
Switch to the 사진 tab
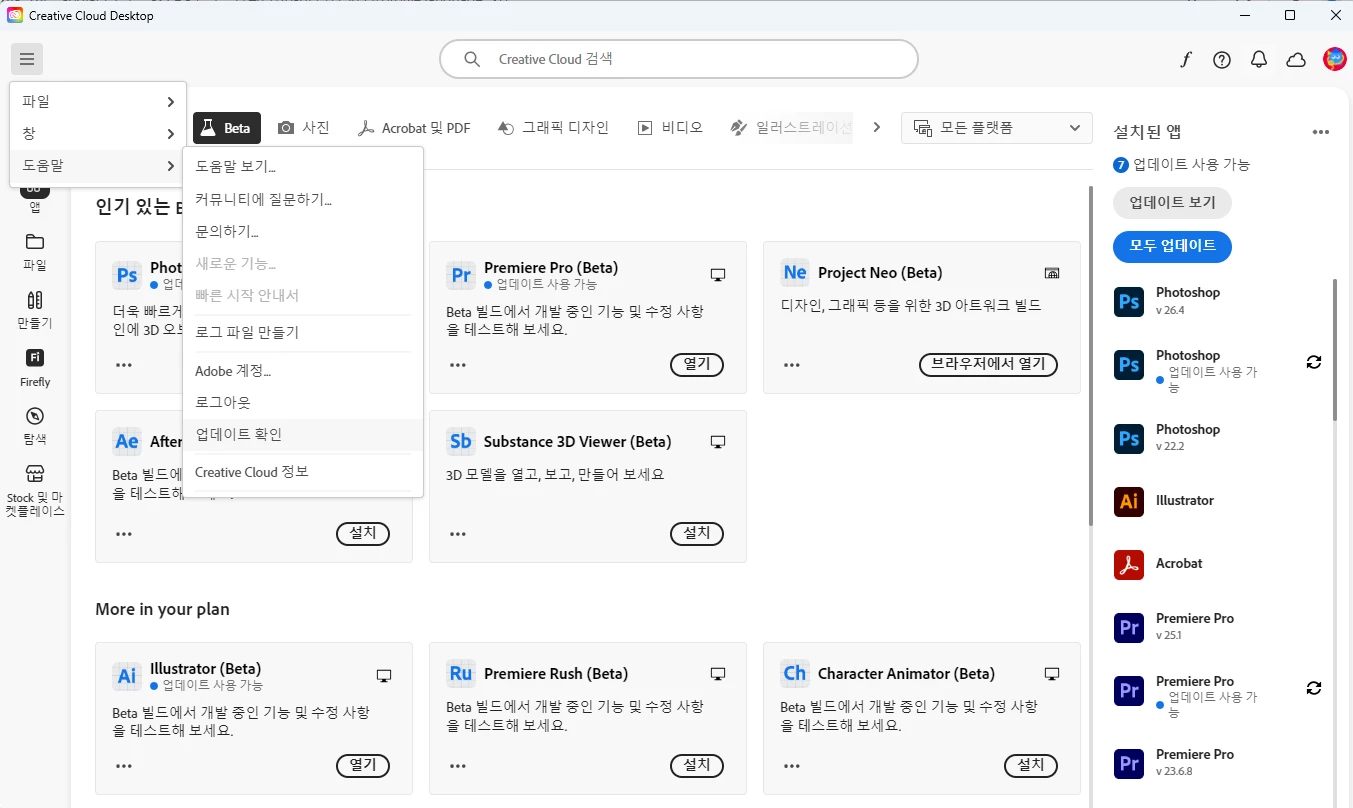tap(304, 128)
